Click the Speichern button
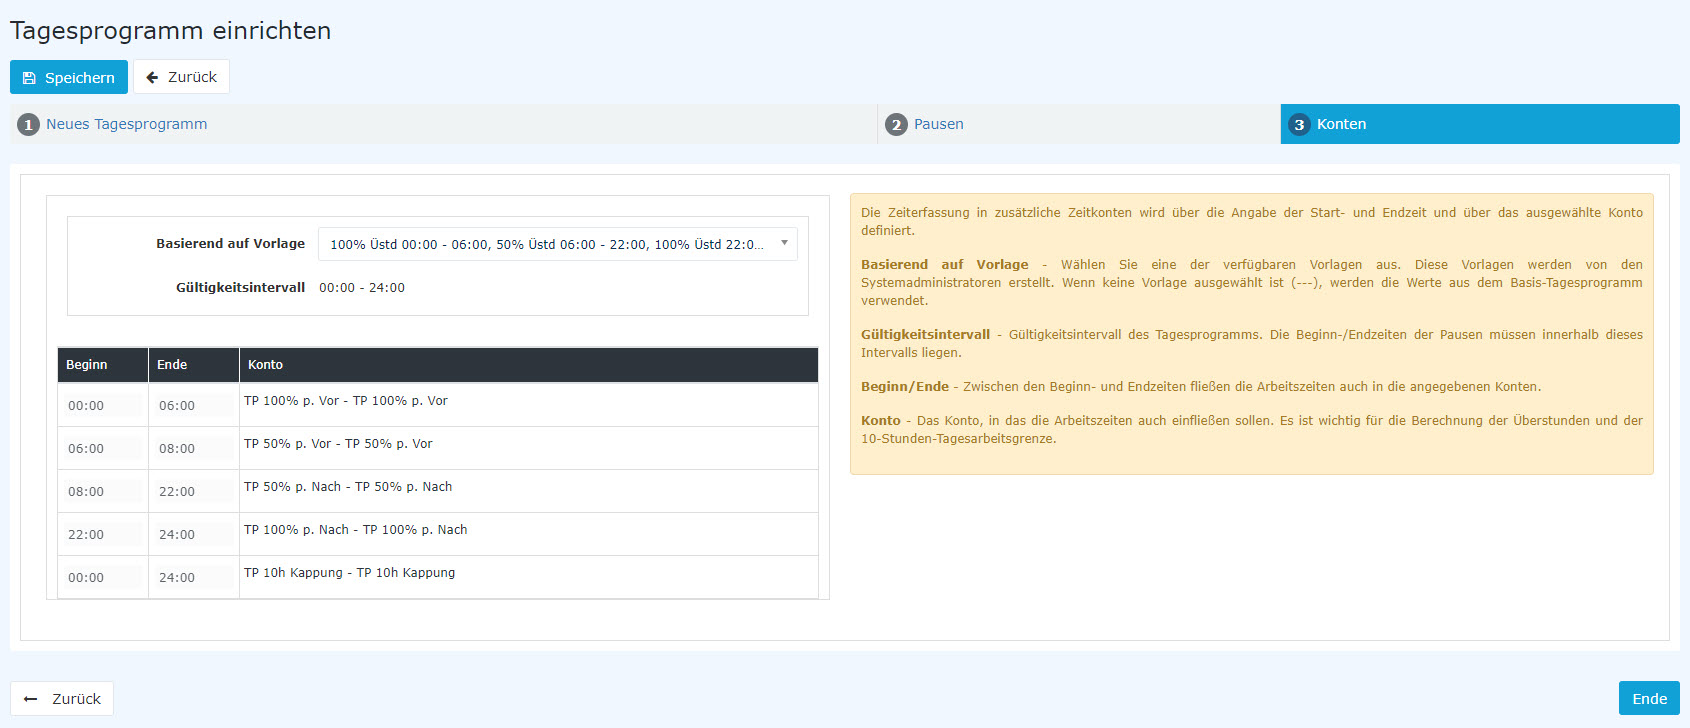 69,78
